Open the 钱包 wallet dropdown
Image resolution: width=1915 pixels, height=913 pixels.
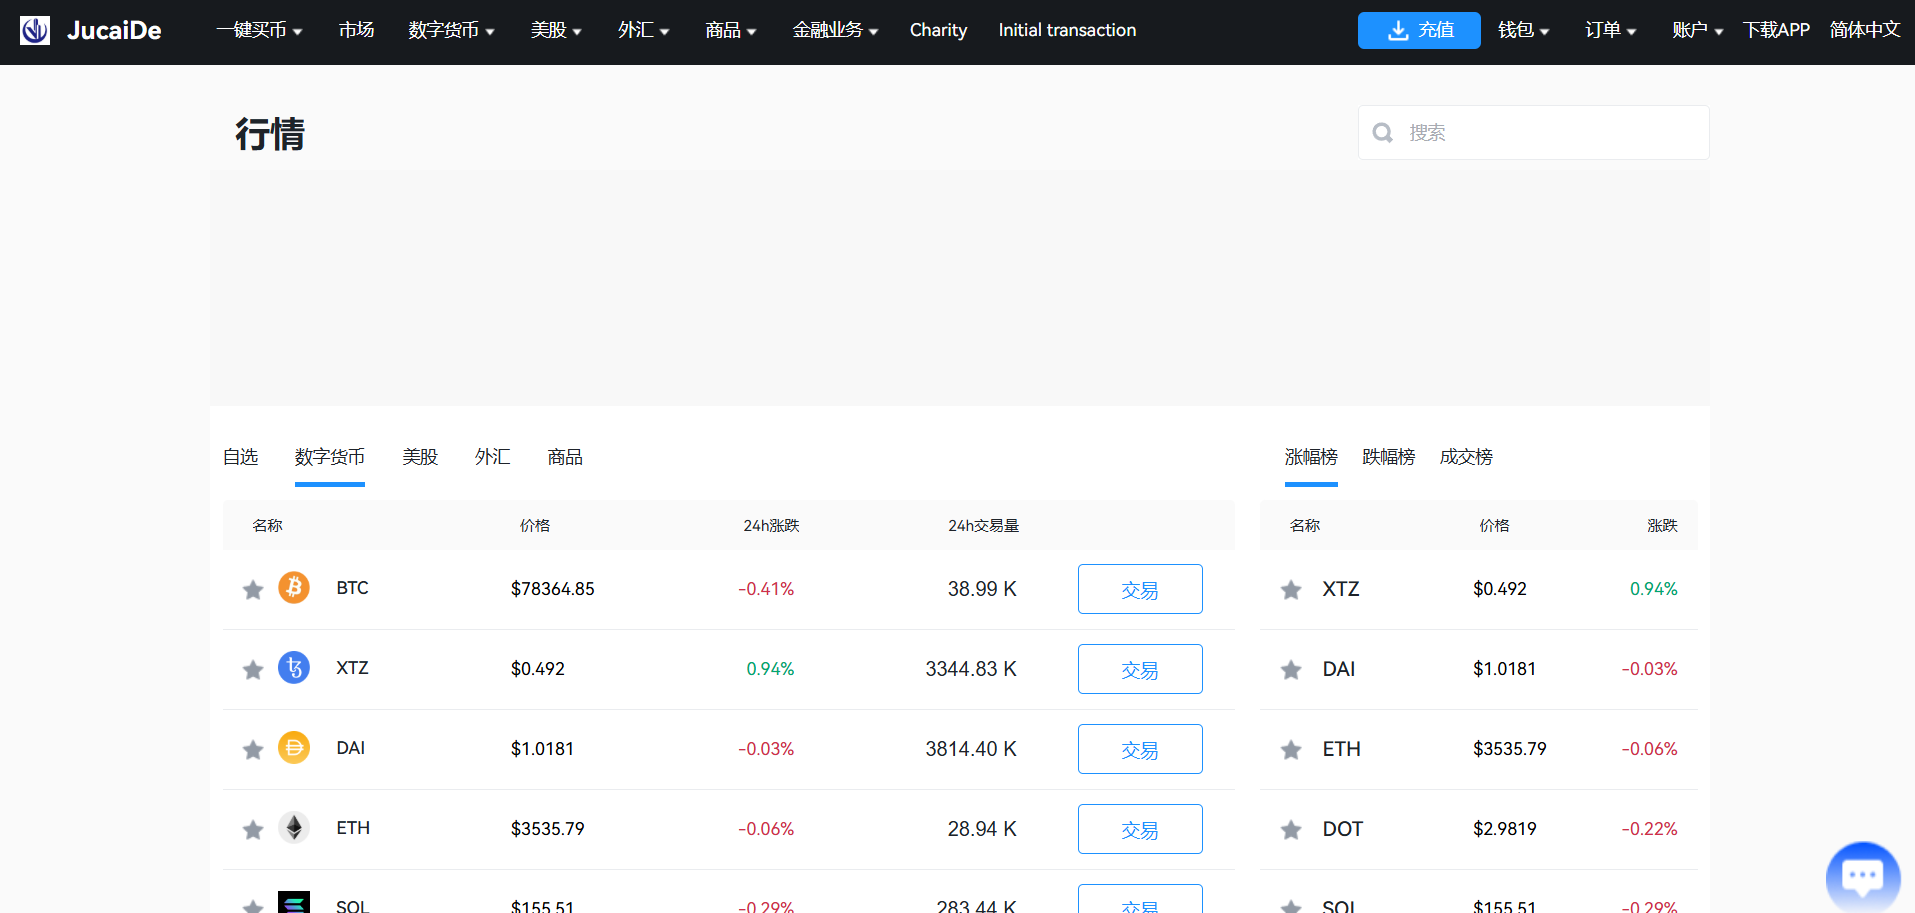pyautogui.click(x=1523, y=30)
